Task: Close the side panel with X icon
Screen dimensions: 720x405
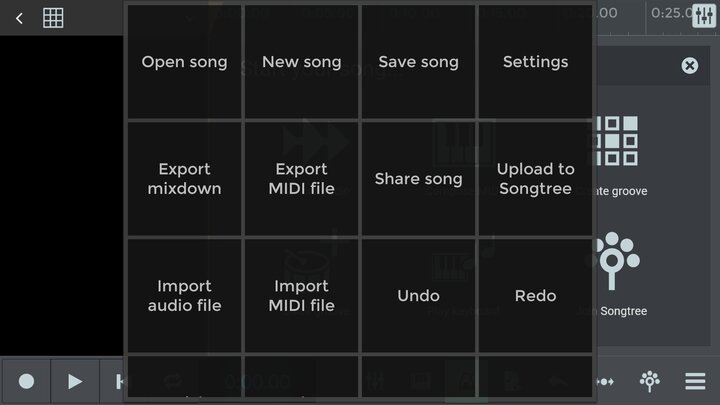Action: click(689, 66)
